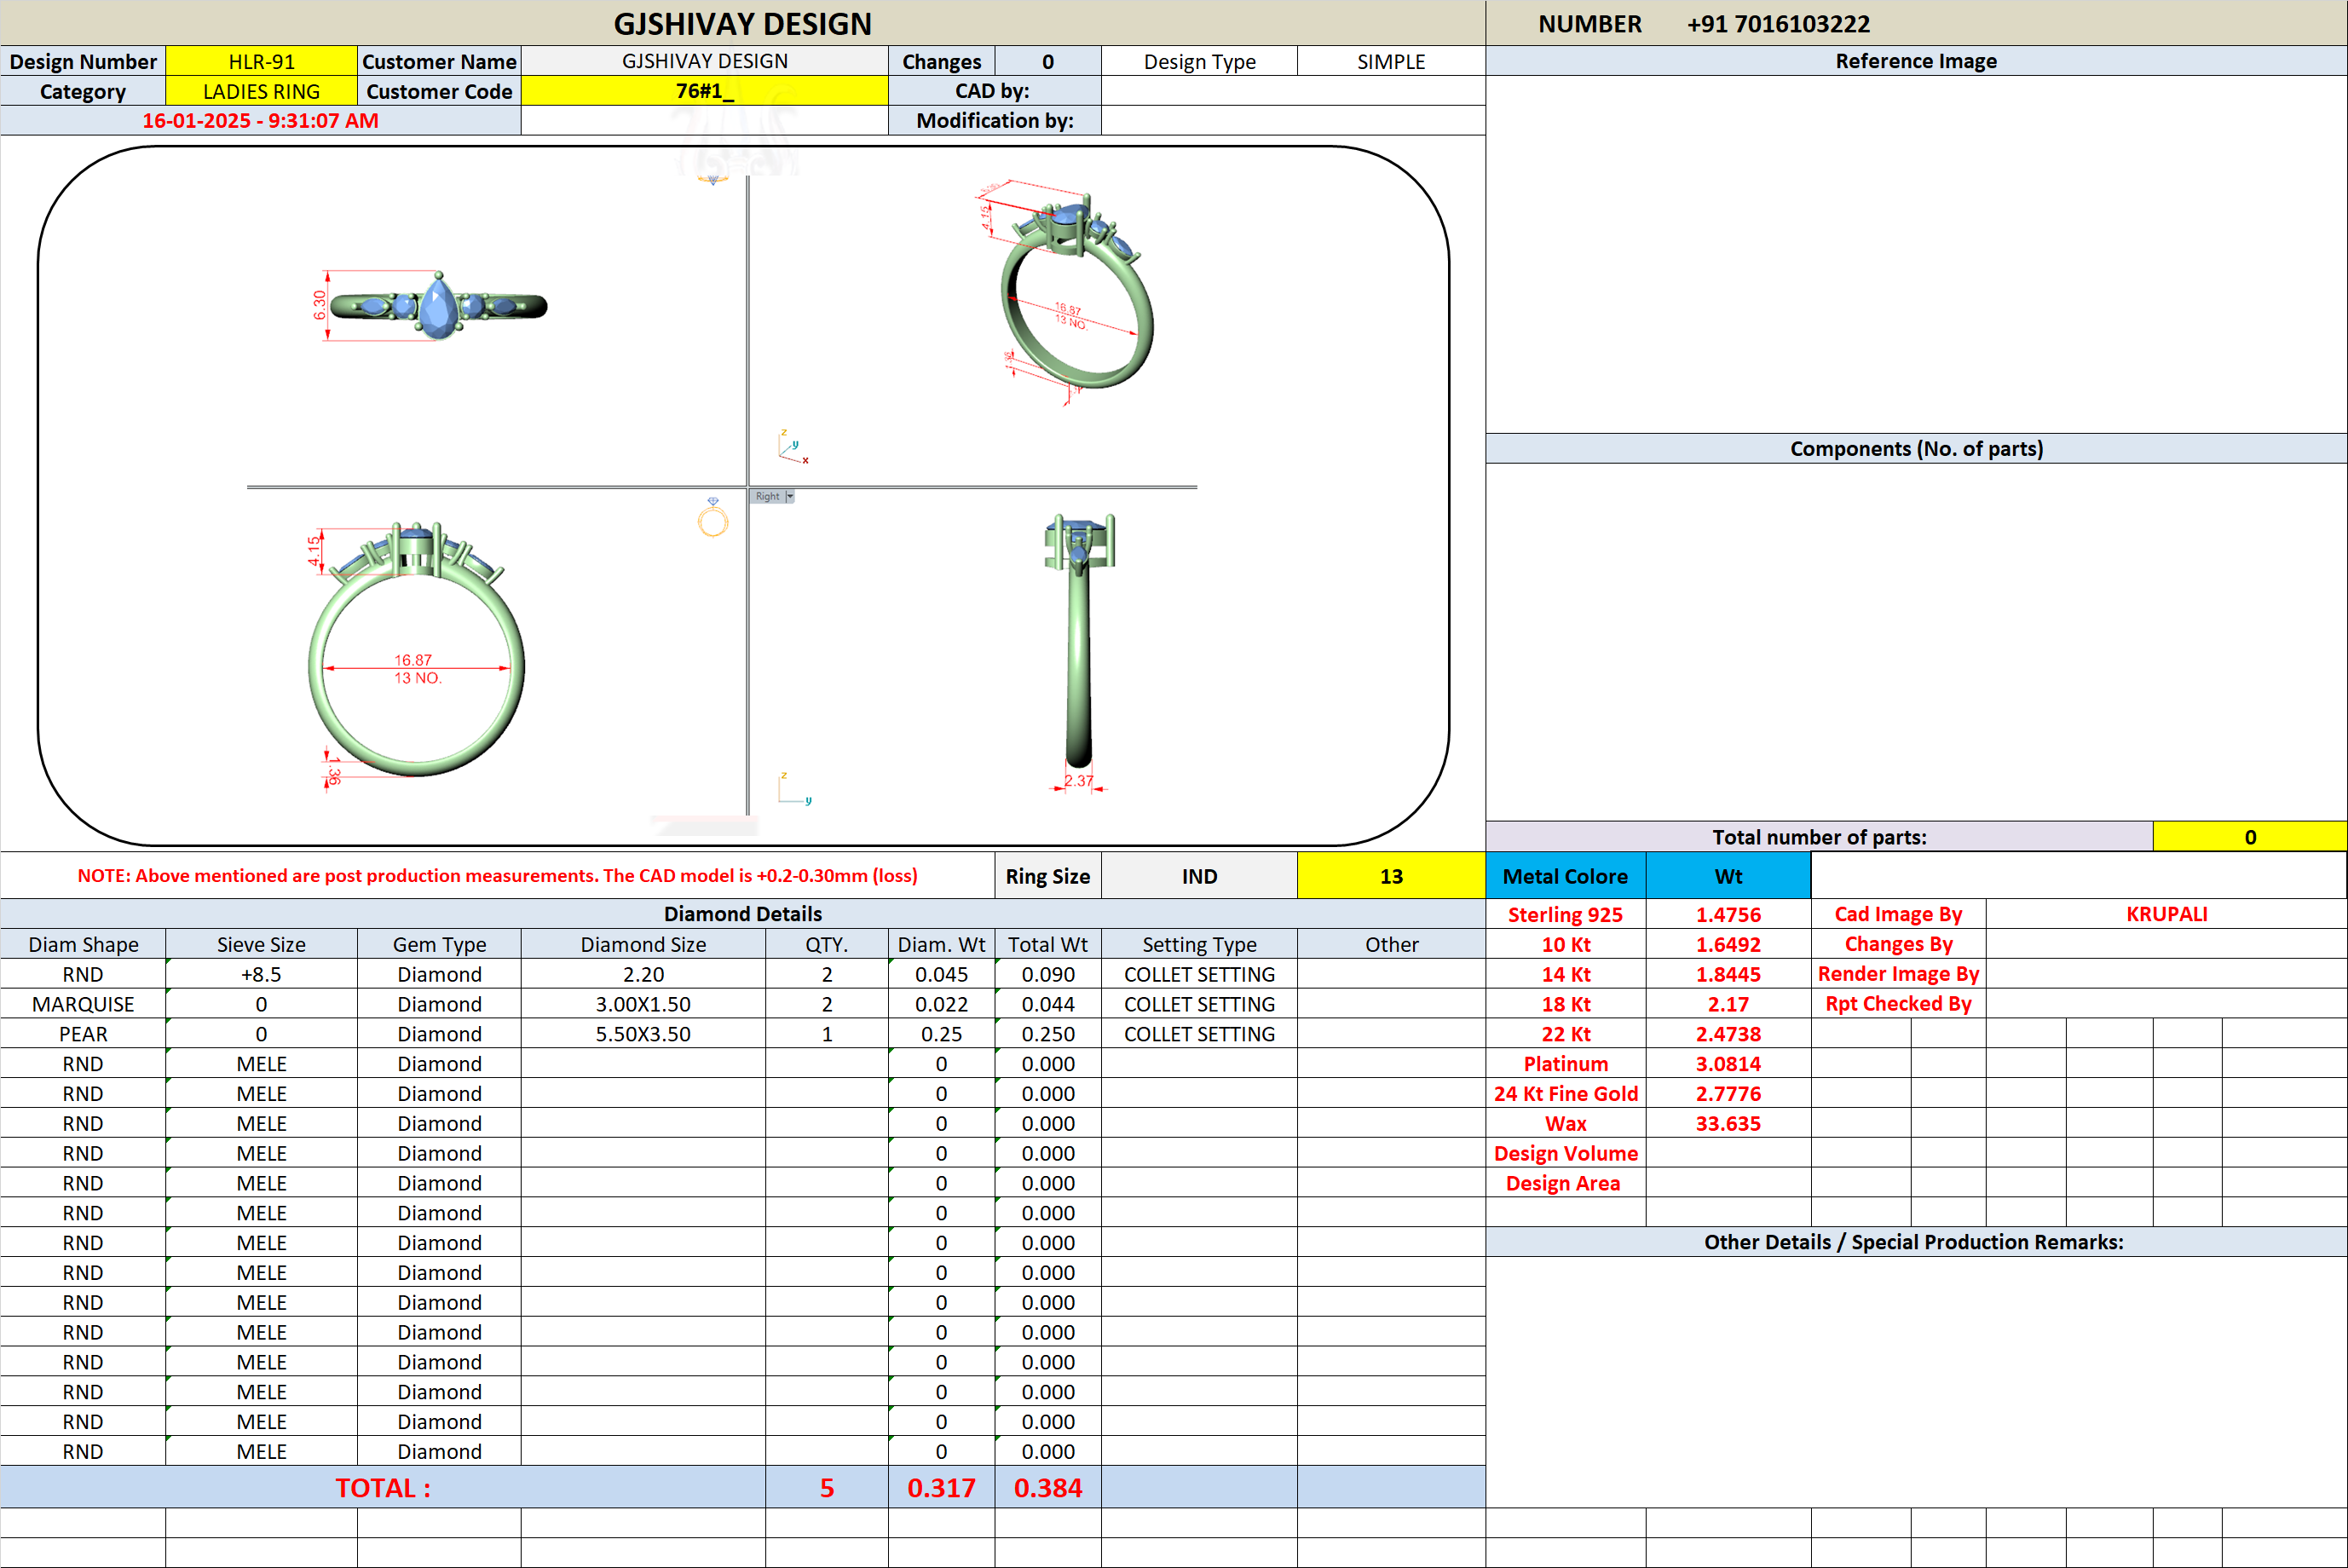The image size is (2348, 1568).
Task: Click the KRUPALI name cell
Action: point(2166,914)
